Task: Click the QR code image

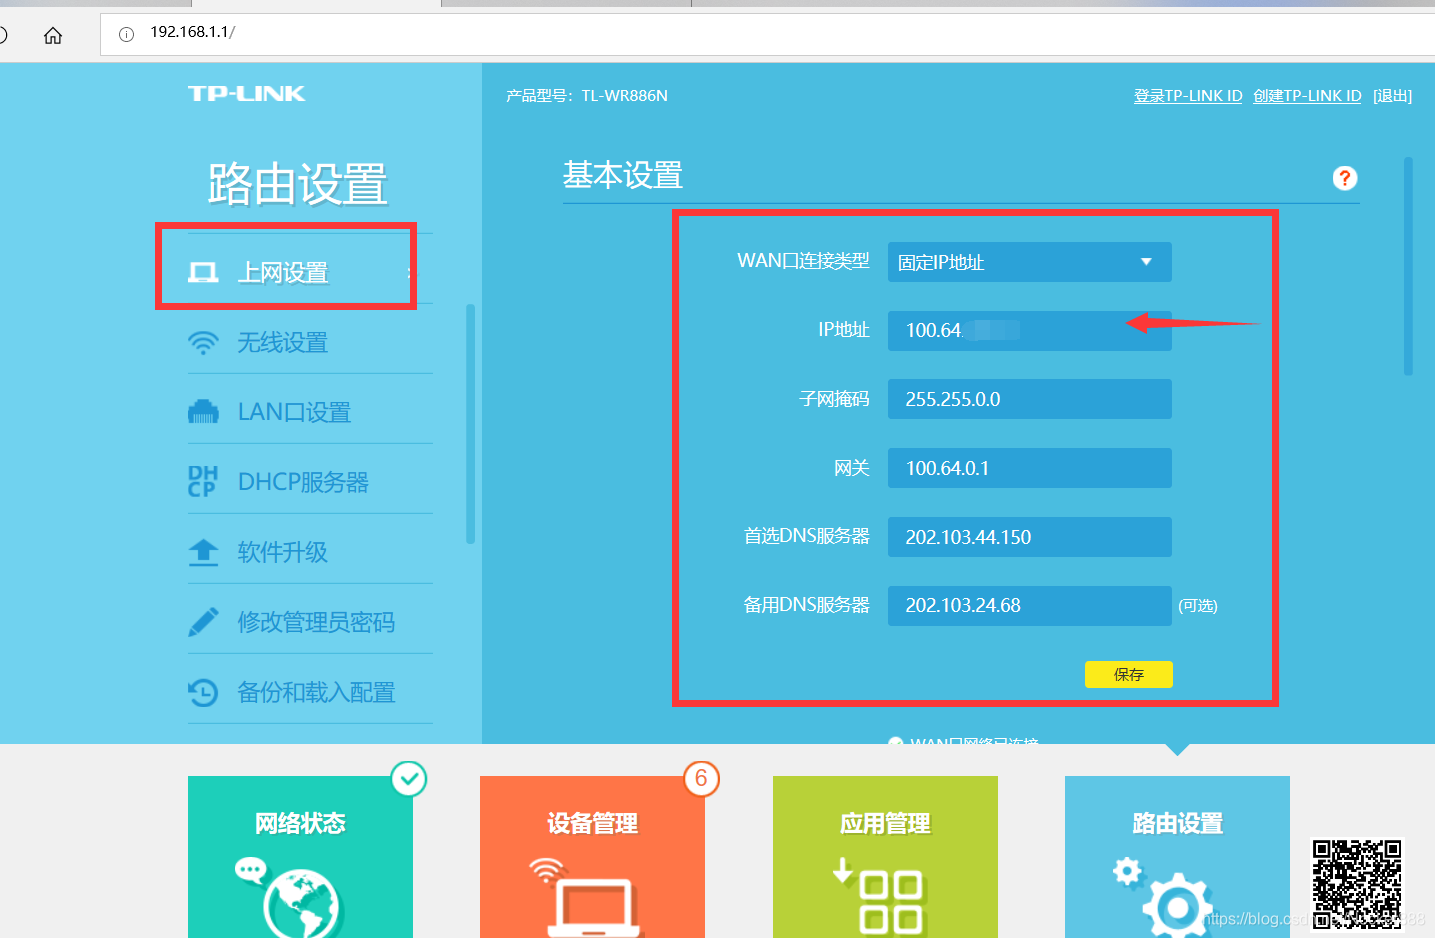Action: coord(1358,884)
